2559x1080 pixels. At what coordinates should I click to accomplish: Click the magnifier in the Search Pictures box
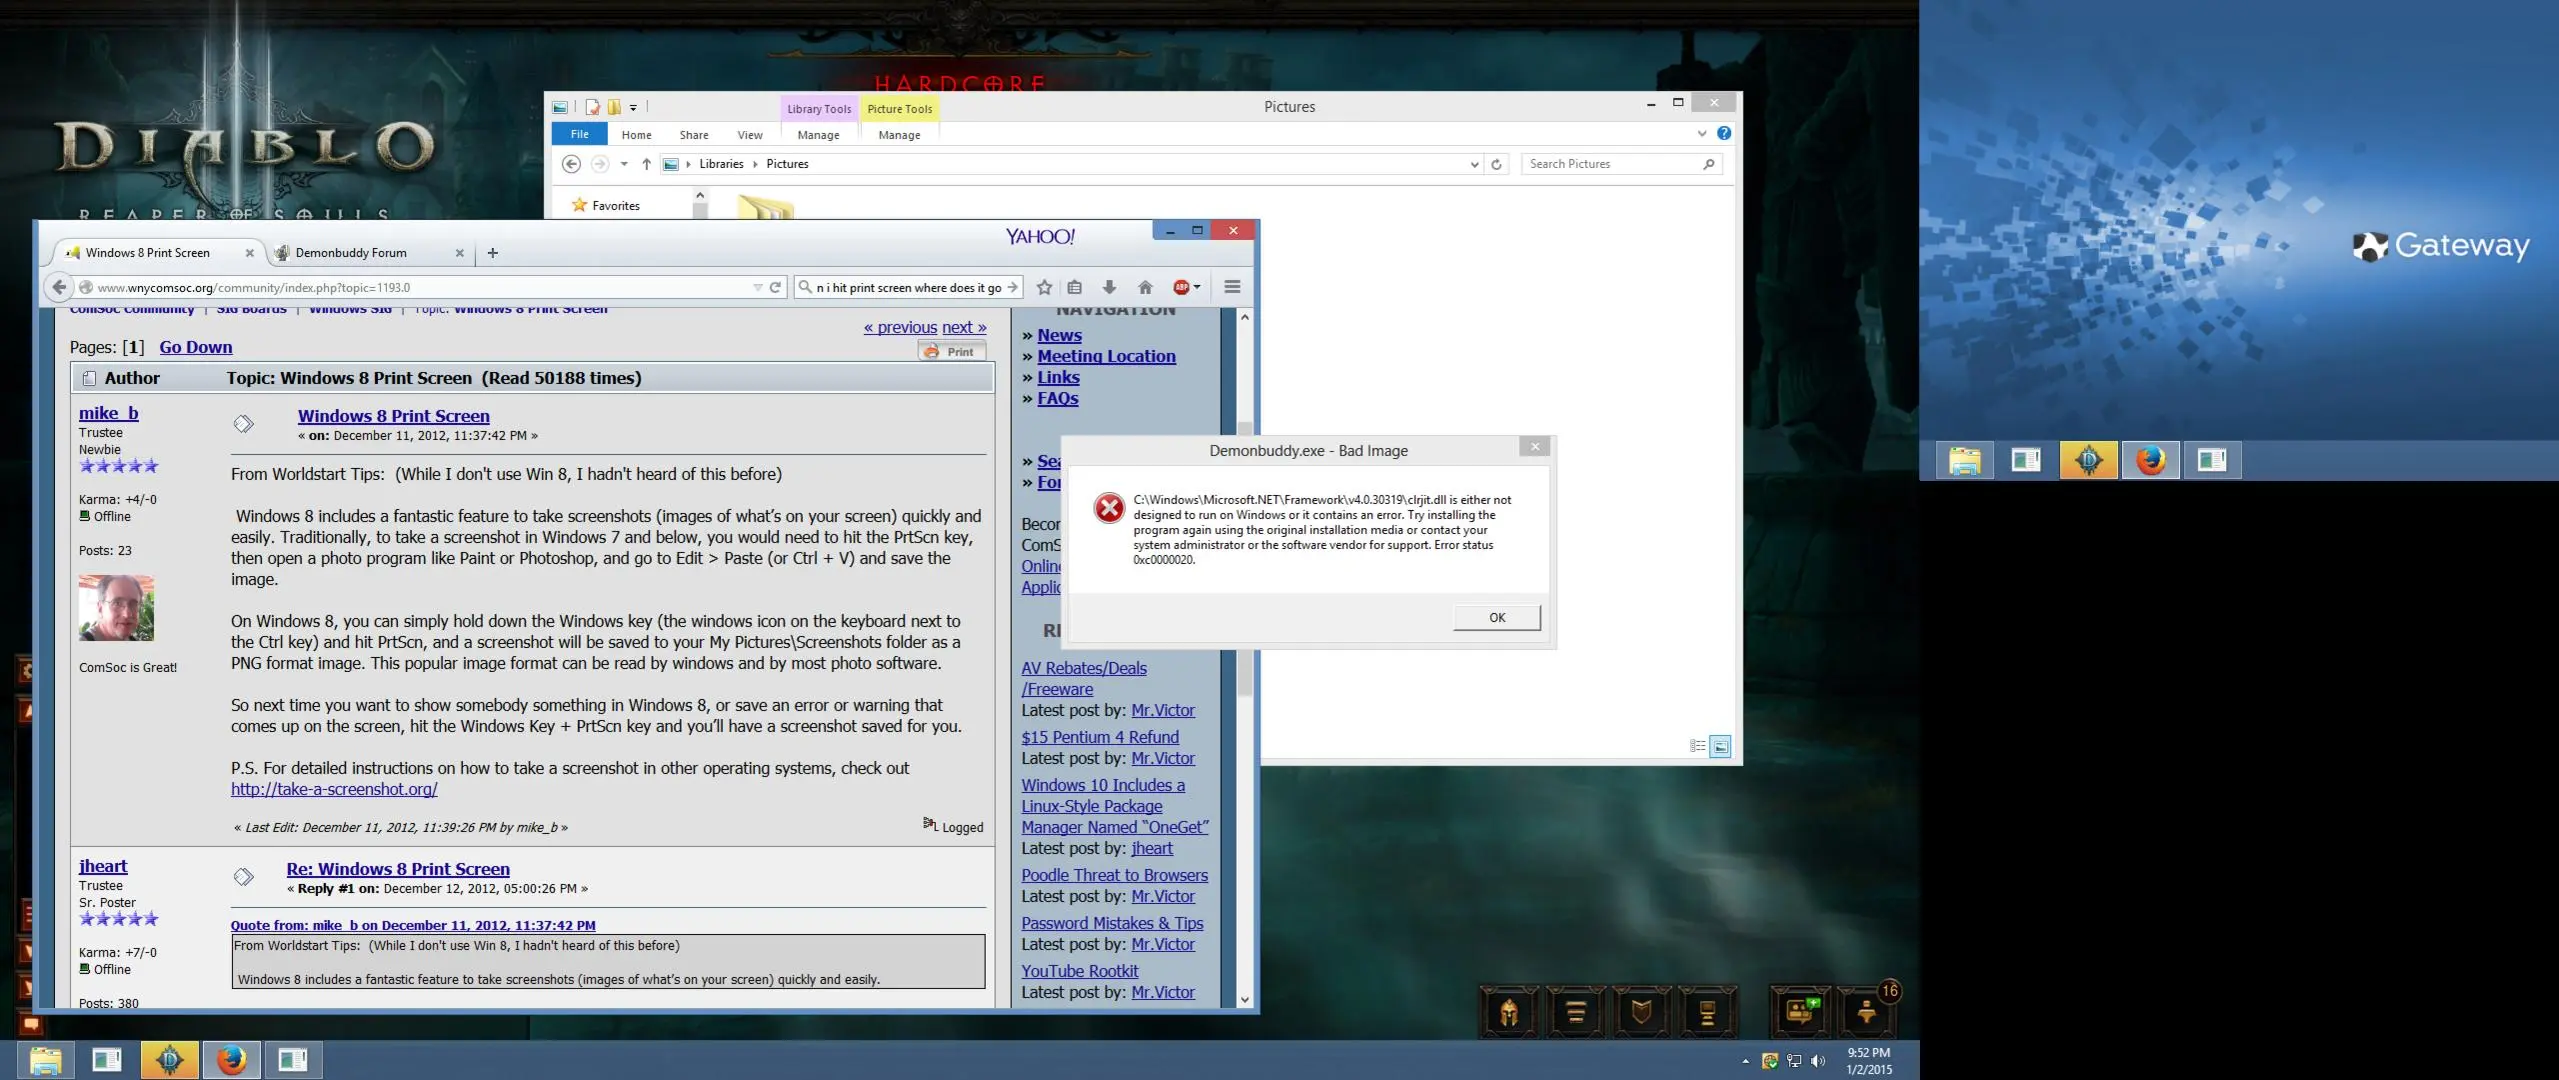1709,164
